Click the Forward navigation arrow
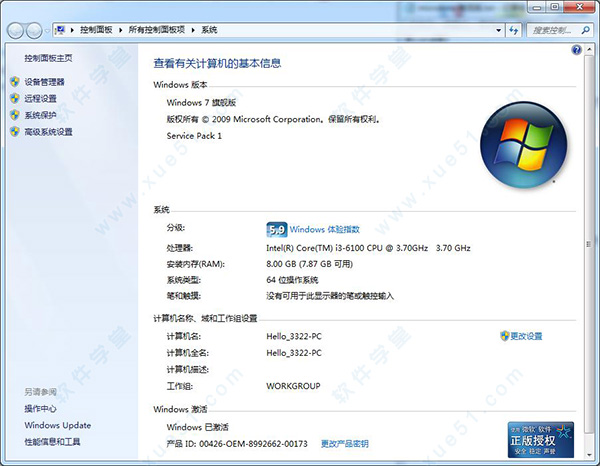The width and height of the screenshot is (600, 466). pos(34,31)
